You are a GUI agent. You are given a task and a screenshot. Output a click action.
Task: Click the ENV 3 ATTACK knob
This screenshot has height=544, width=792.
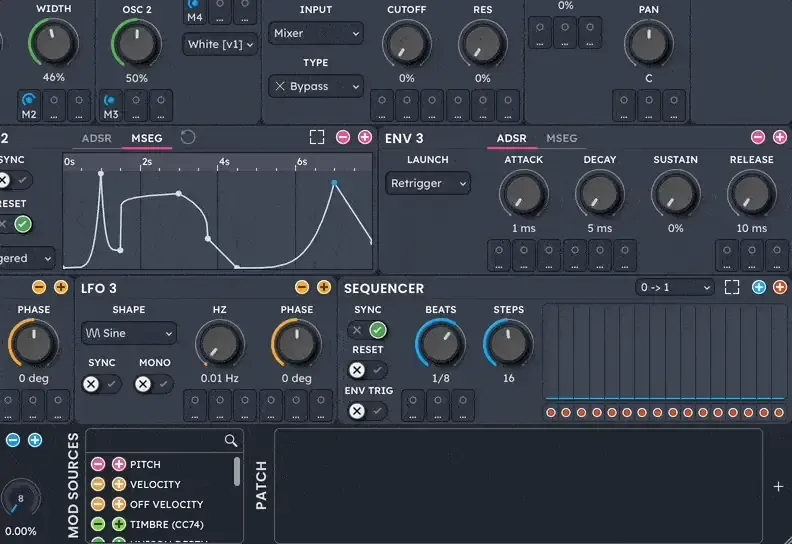pyautogui.click(x=524, y=194)
